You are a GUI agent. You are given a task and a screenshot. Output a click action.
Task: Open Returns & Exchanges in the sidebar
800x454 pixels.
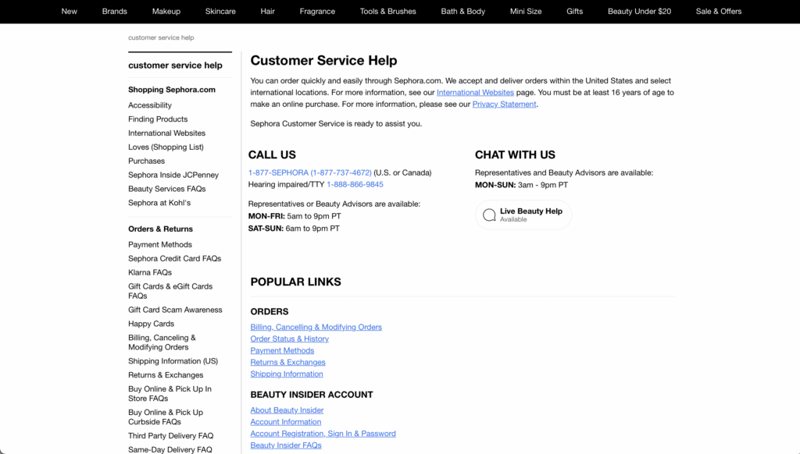tap(165, 375)
